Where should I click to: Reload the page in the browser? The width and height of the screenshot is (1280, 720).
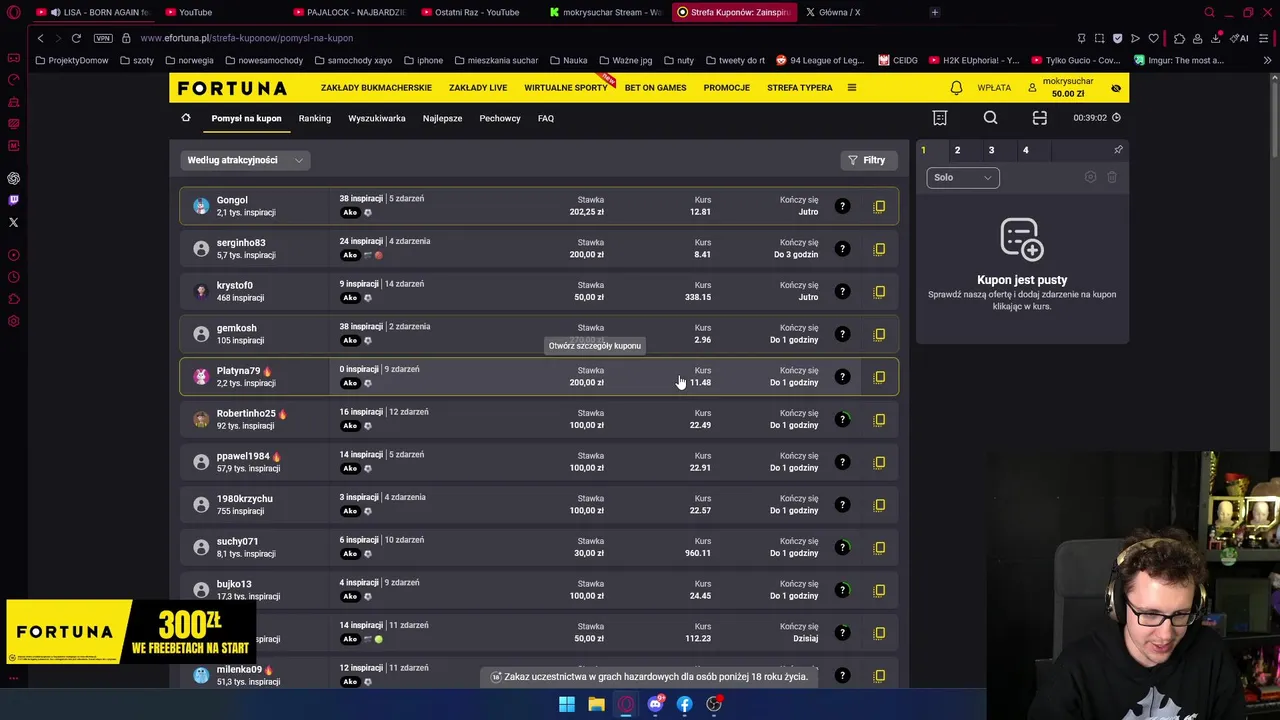point(76,38)
